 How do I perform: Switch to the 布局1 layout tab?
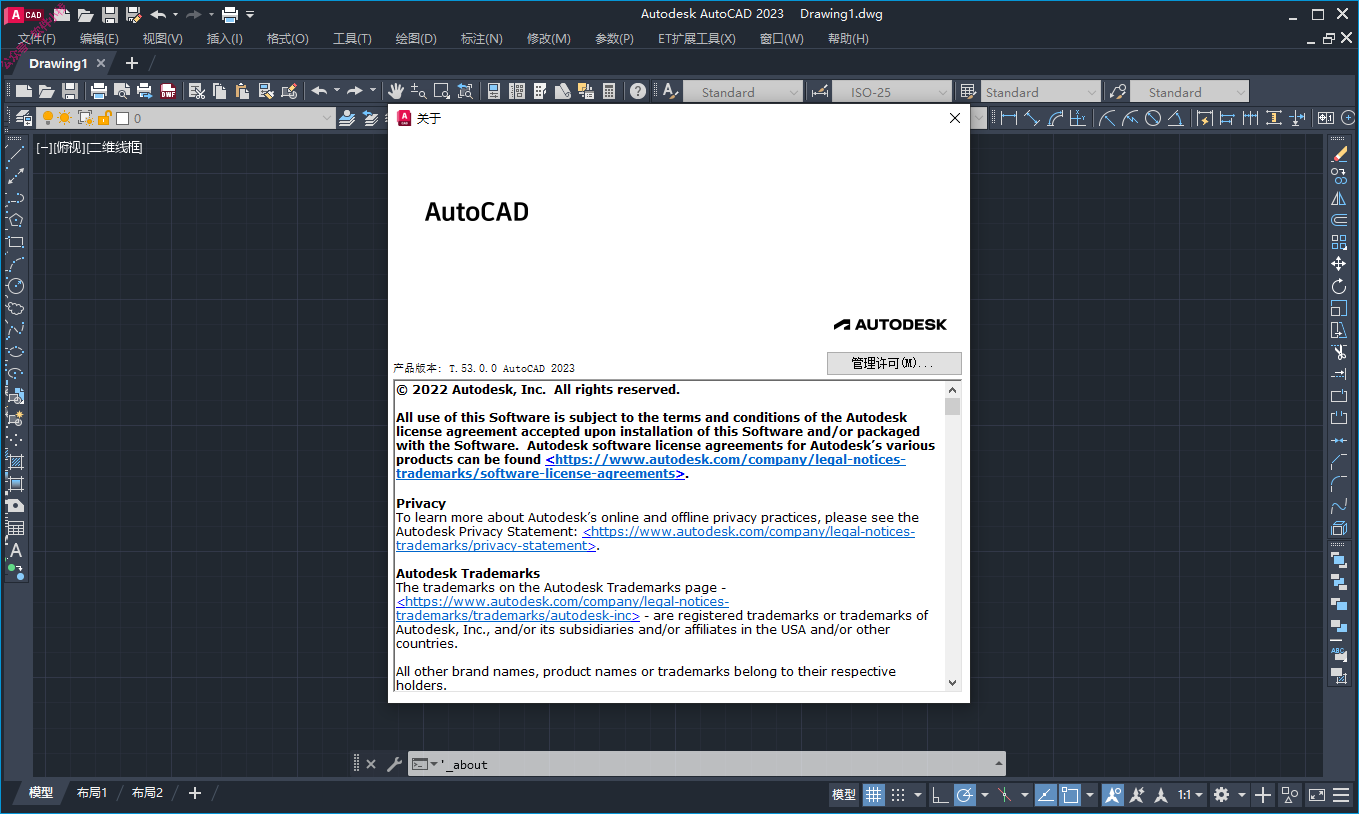[91, 792]
